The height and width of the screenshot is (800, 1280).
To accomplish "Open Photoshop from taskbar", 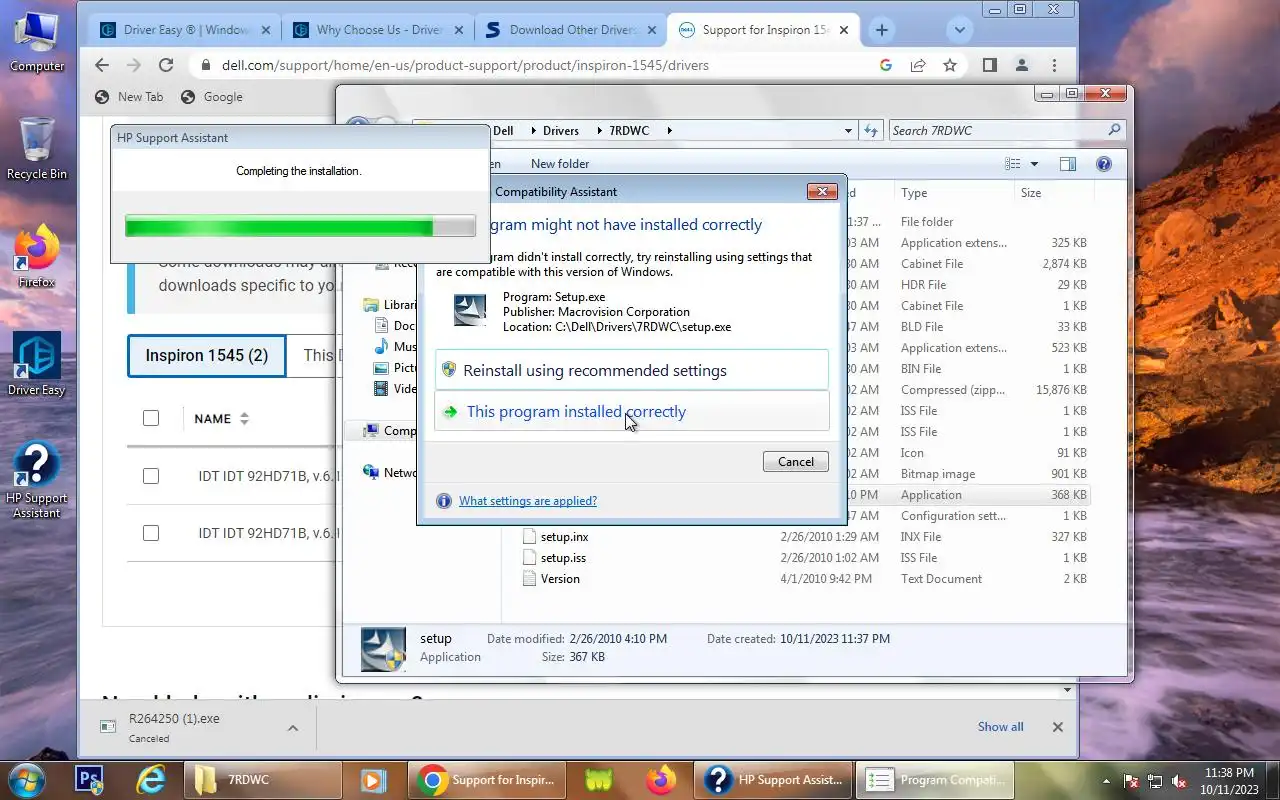I will point(91,780).
